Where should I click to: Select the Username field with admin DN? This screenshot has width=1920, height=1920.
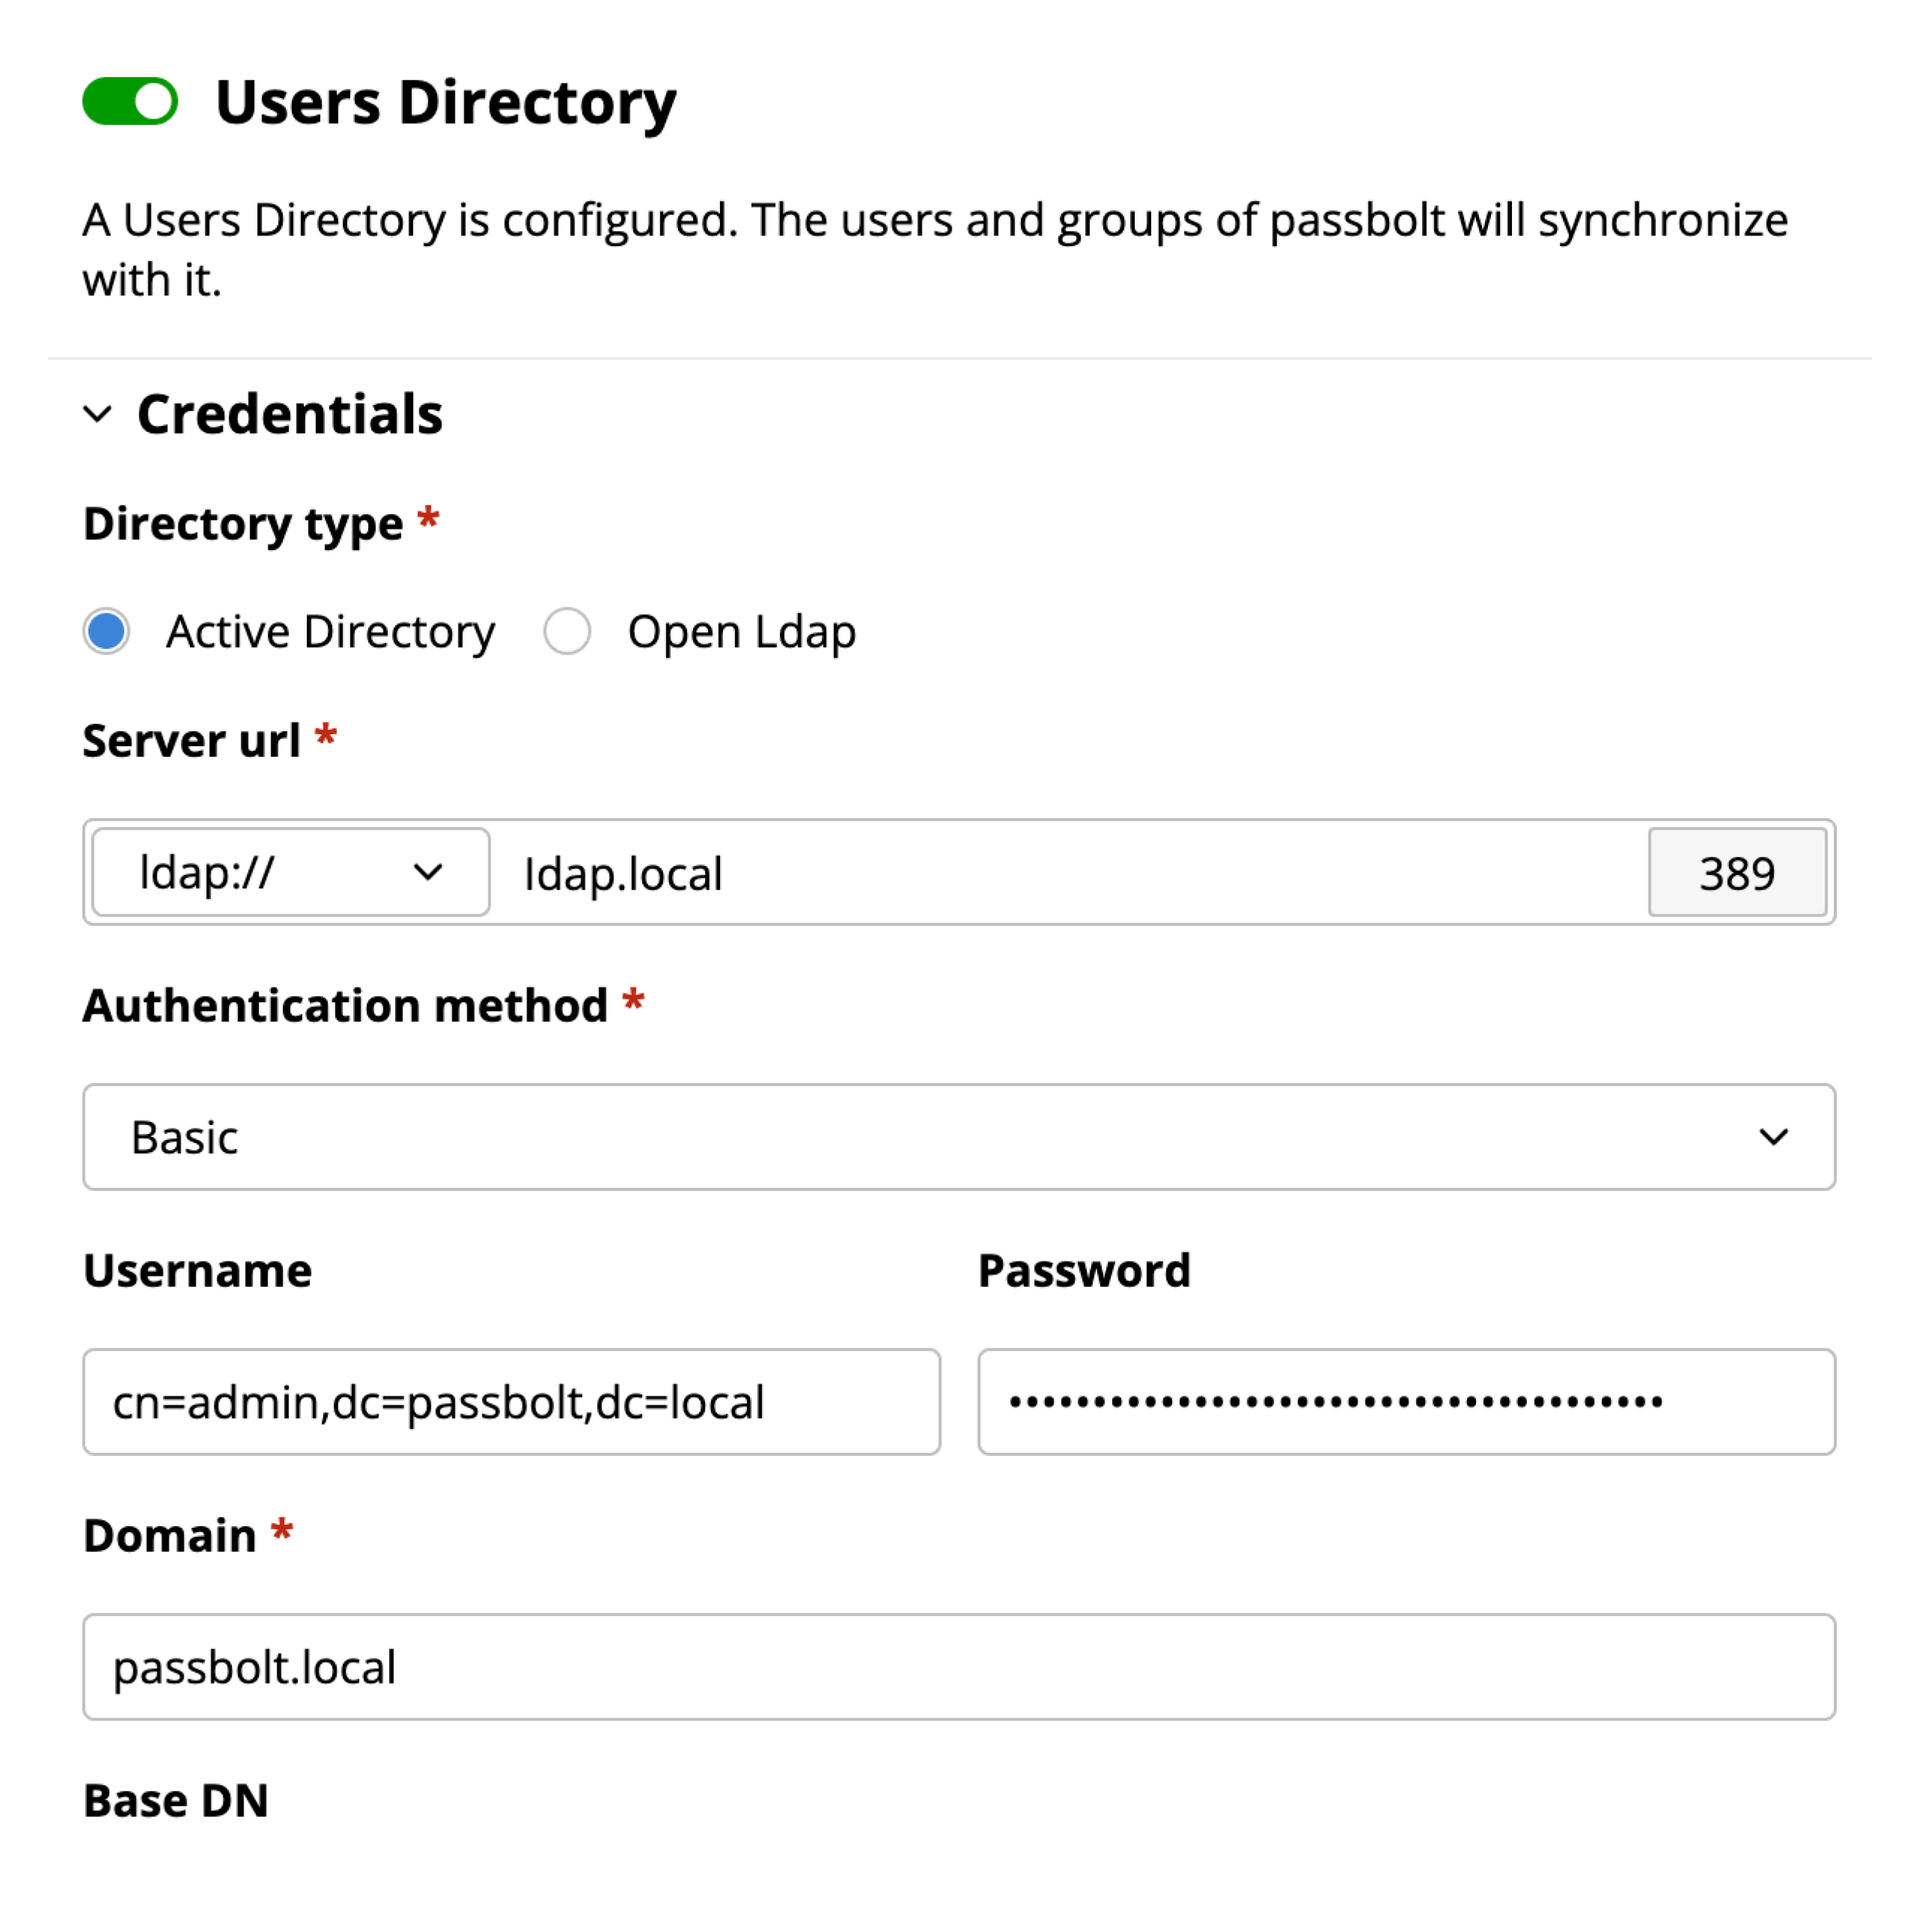tap(511, 1402)
